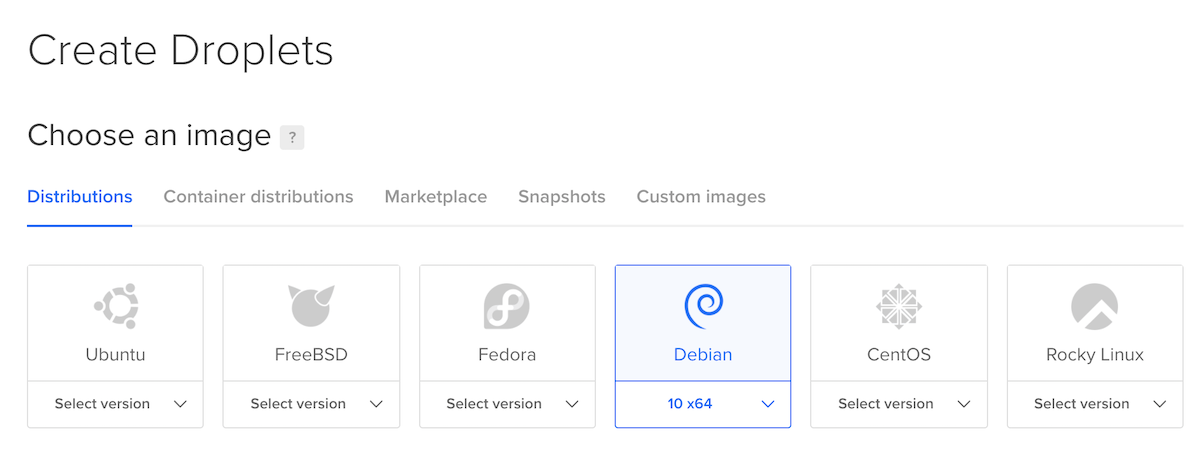Click the Debian swirl logo icon
The height and width of the screenshot is (460, 1200).
pyautogui.click(x=703, y=306)
